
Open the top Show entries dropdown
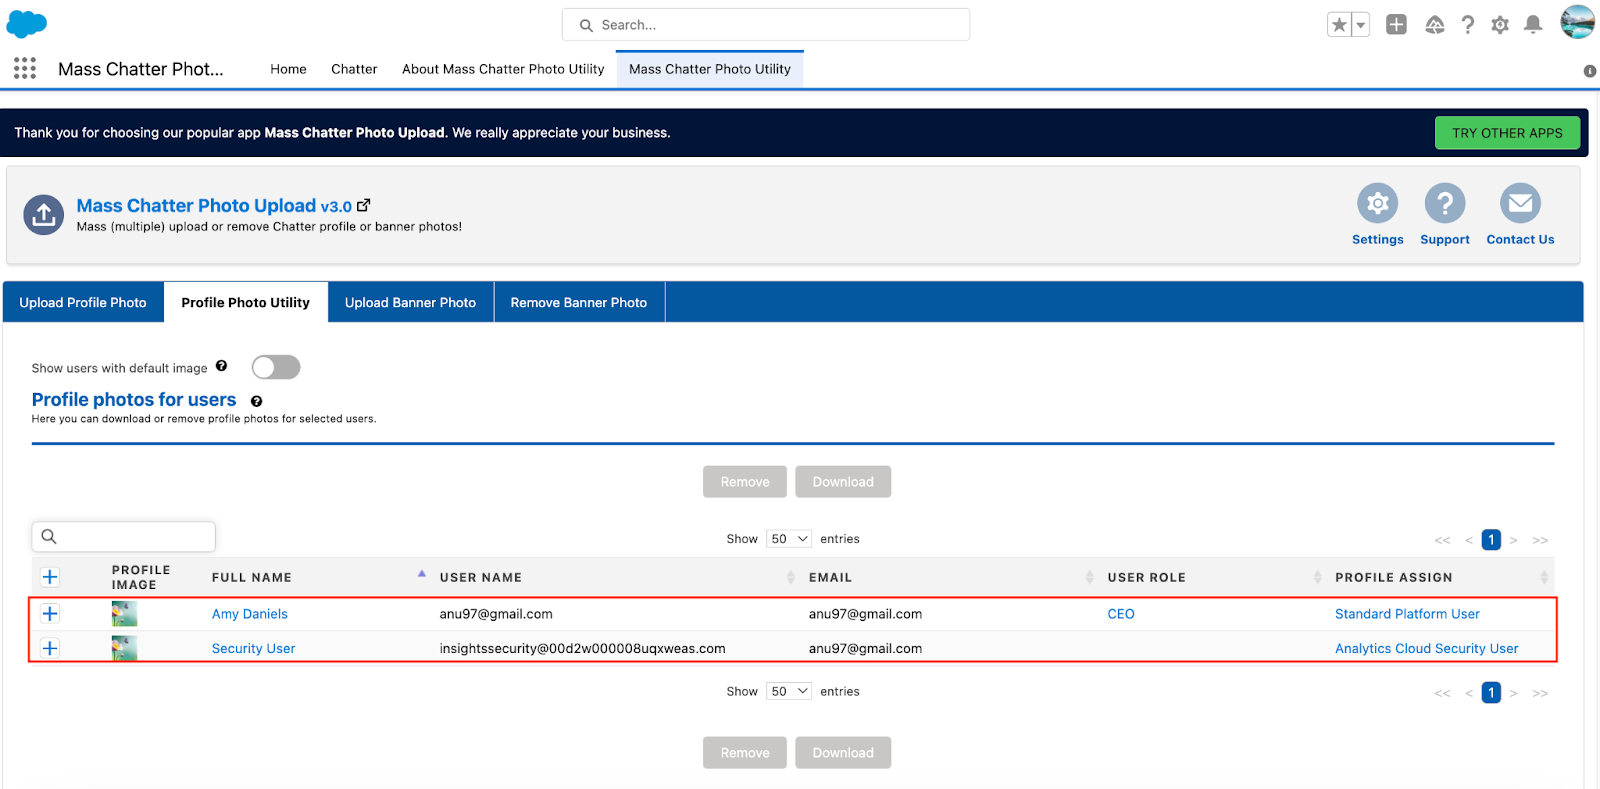point(789,539)
